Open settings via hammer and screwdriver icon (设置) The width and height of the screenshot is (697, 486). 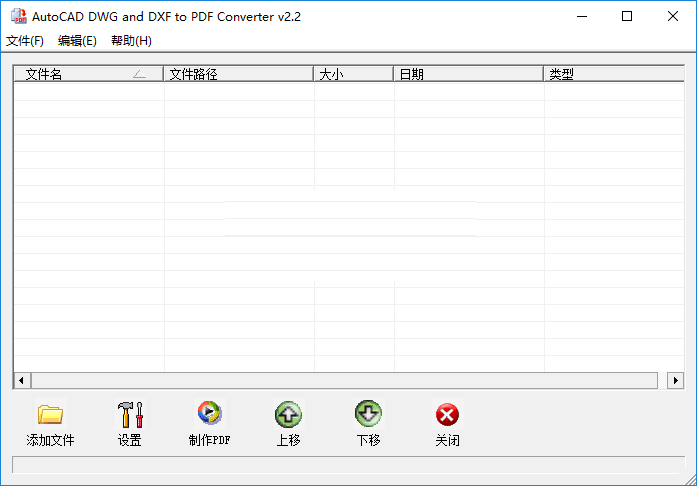[130, 414]
